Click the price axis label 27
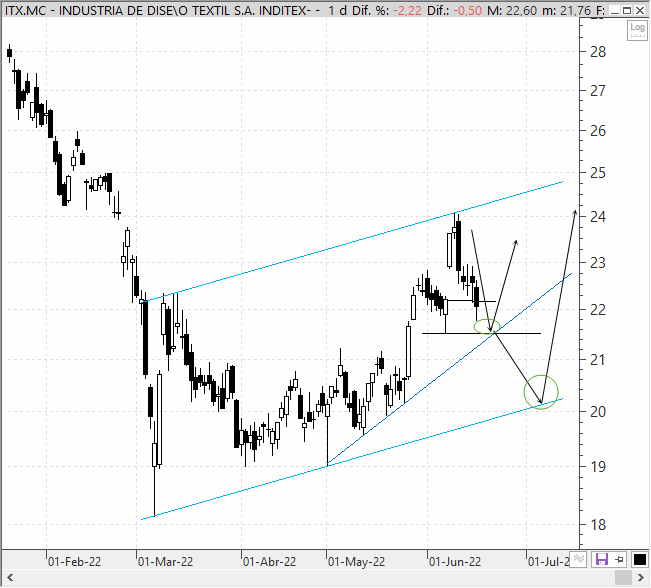 pyautogui.click(x=598, y=91)
